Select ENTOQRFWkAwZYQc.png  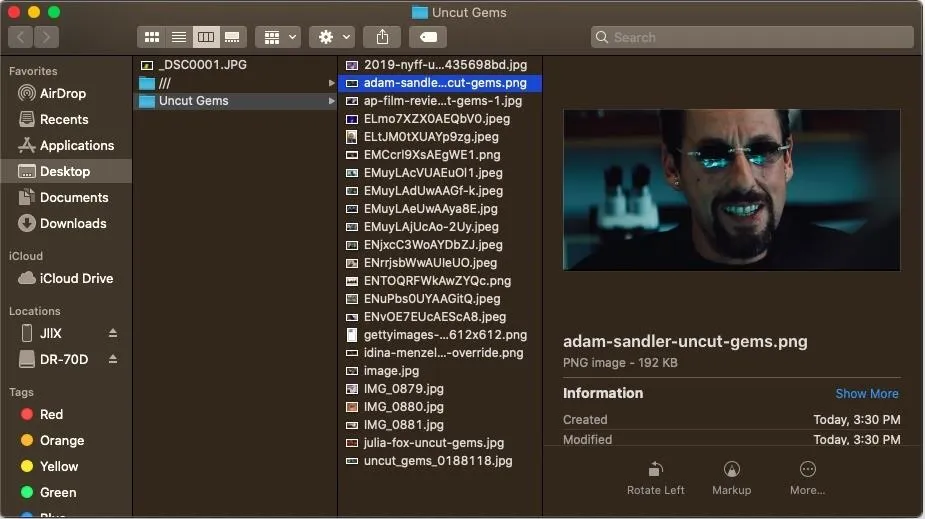coord(441,281)
